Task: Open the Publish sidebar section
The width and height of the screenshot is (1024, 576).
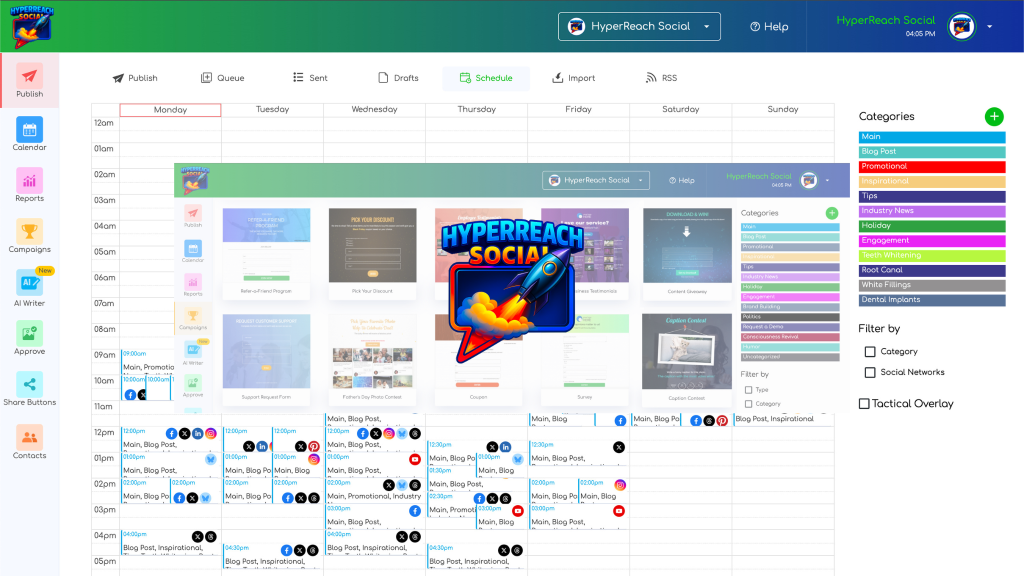Action: 29,81
